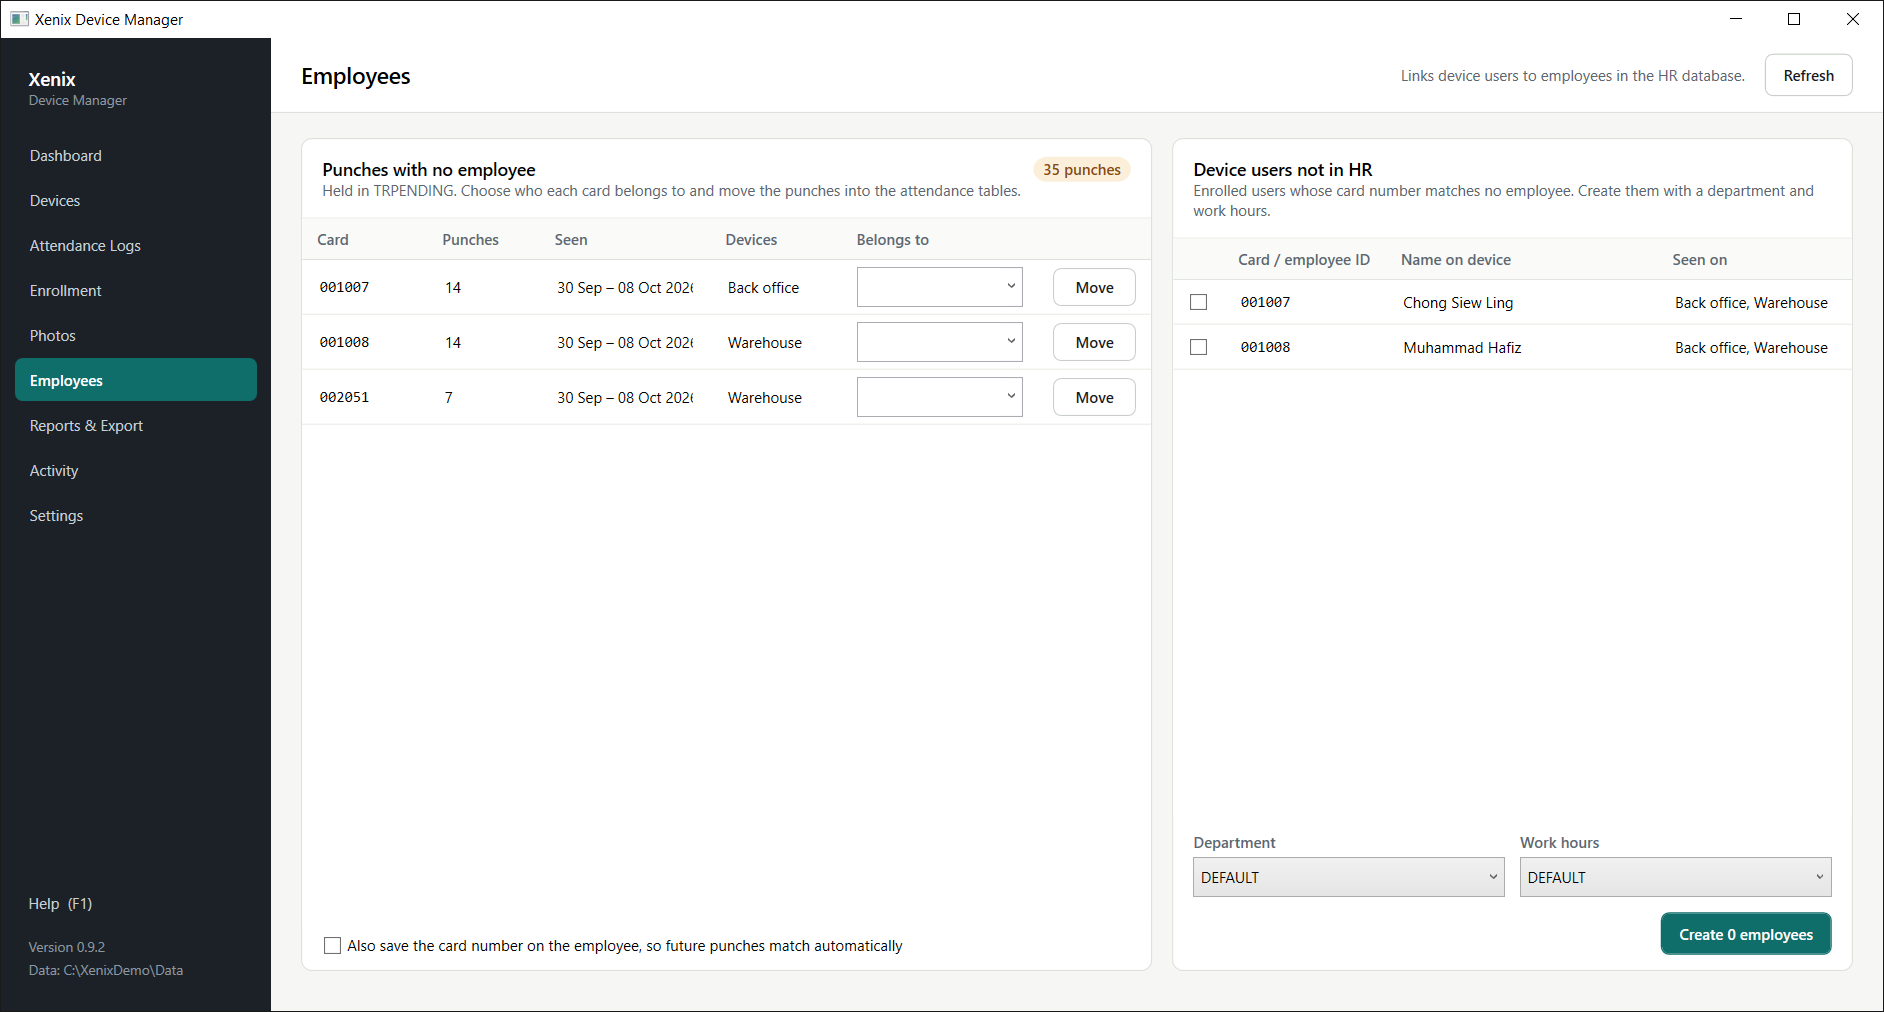
Task: Select the Employees sidebar item
Action: (x=136, y=380)
